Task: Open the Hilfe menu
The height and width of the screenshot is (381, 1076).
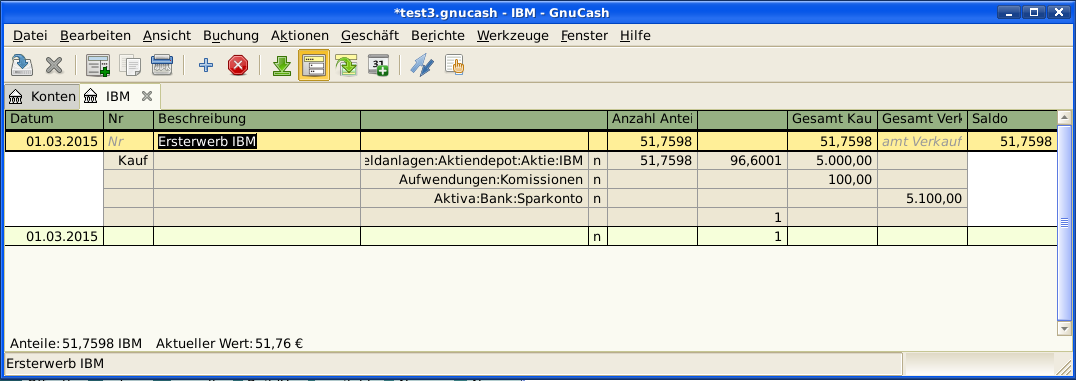Action: [635, 36]
